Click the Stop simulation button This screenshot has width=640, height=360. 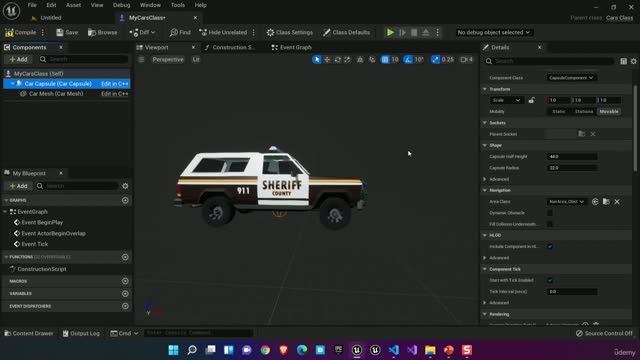click(414, 32)
